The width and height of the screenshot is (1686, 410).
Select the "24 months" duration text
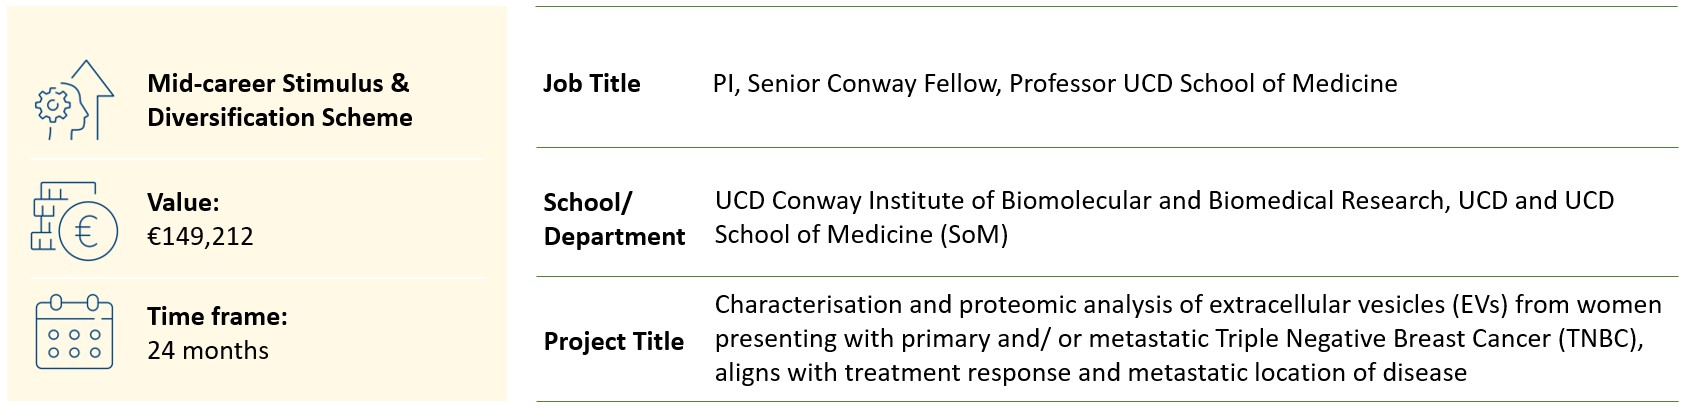(x=208, y=351)
